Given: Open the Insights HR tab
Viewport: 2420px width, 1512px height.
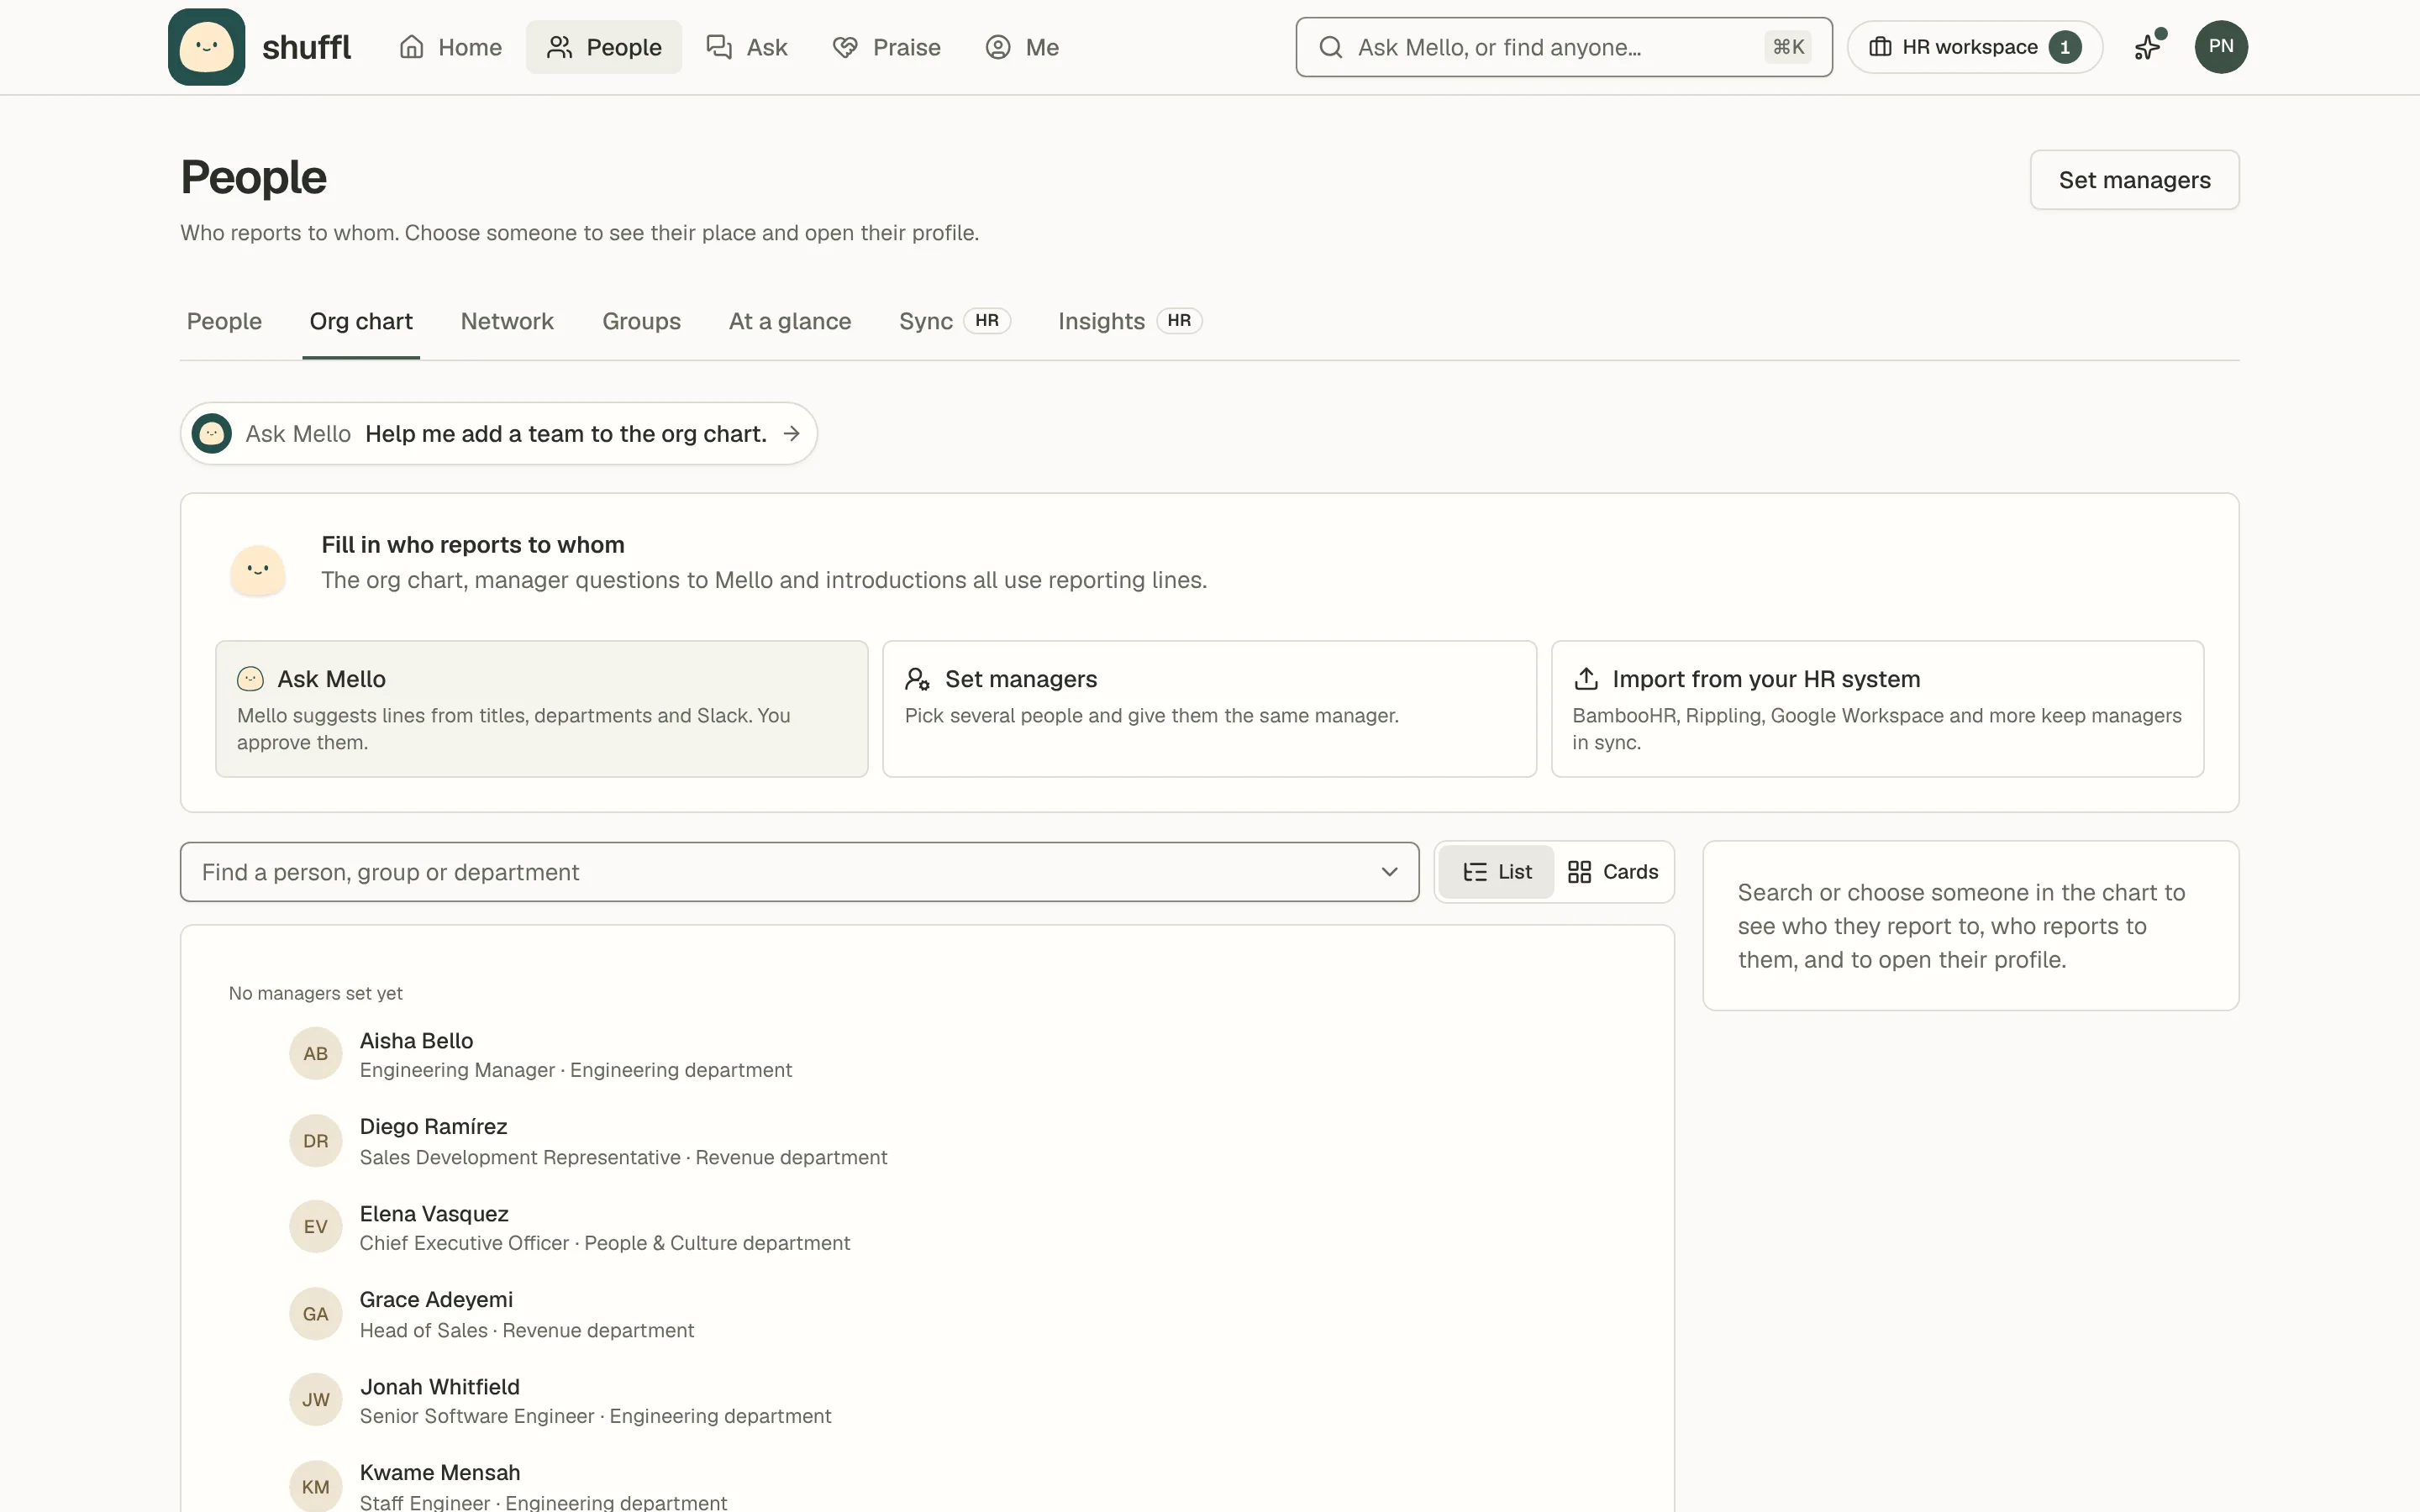Looking at the screenshot, I should tap(1129, 321).
